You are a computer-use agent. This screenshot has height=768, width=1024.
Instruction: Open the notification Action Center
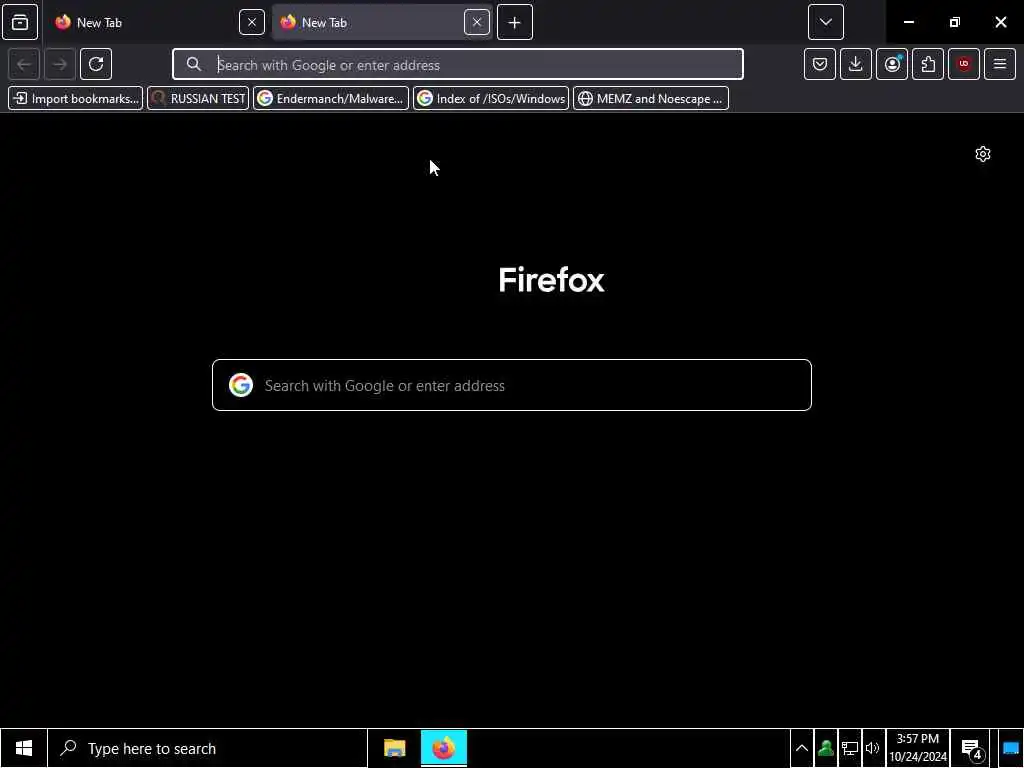972,748
